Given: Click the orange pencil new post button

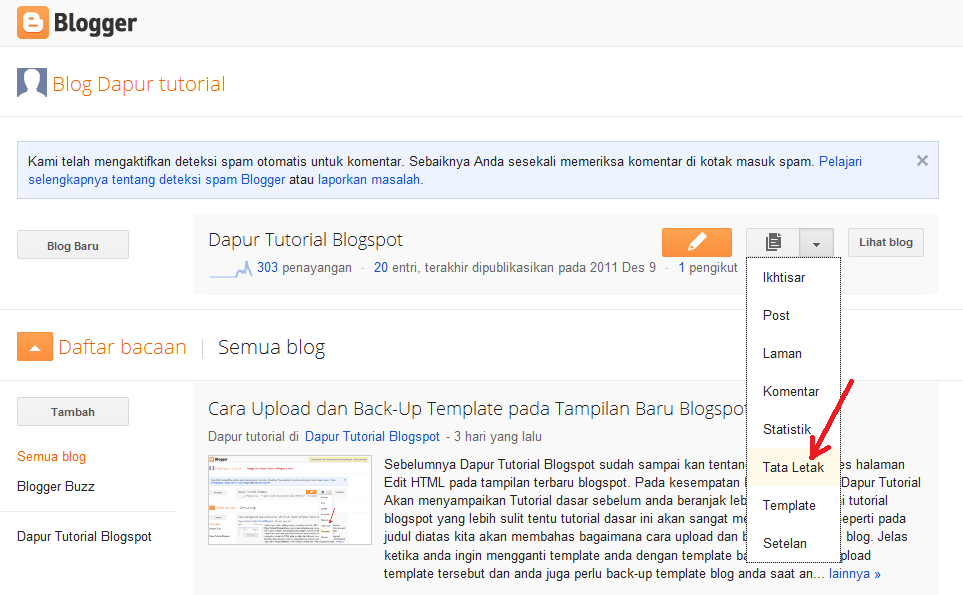Looking at the screenshot, I should (696, 242).
